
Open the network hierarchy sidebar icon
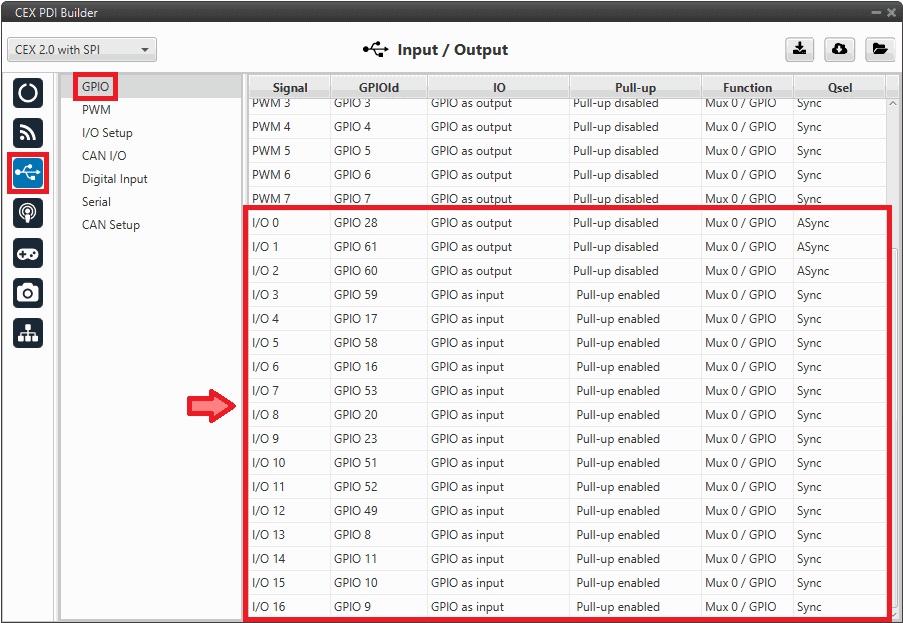(28, 334)
